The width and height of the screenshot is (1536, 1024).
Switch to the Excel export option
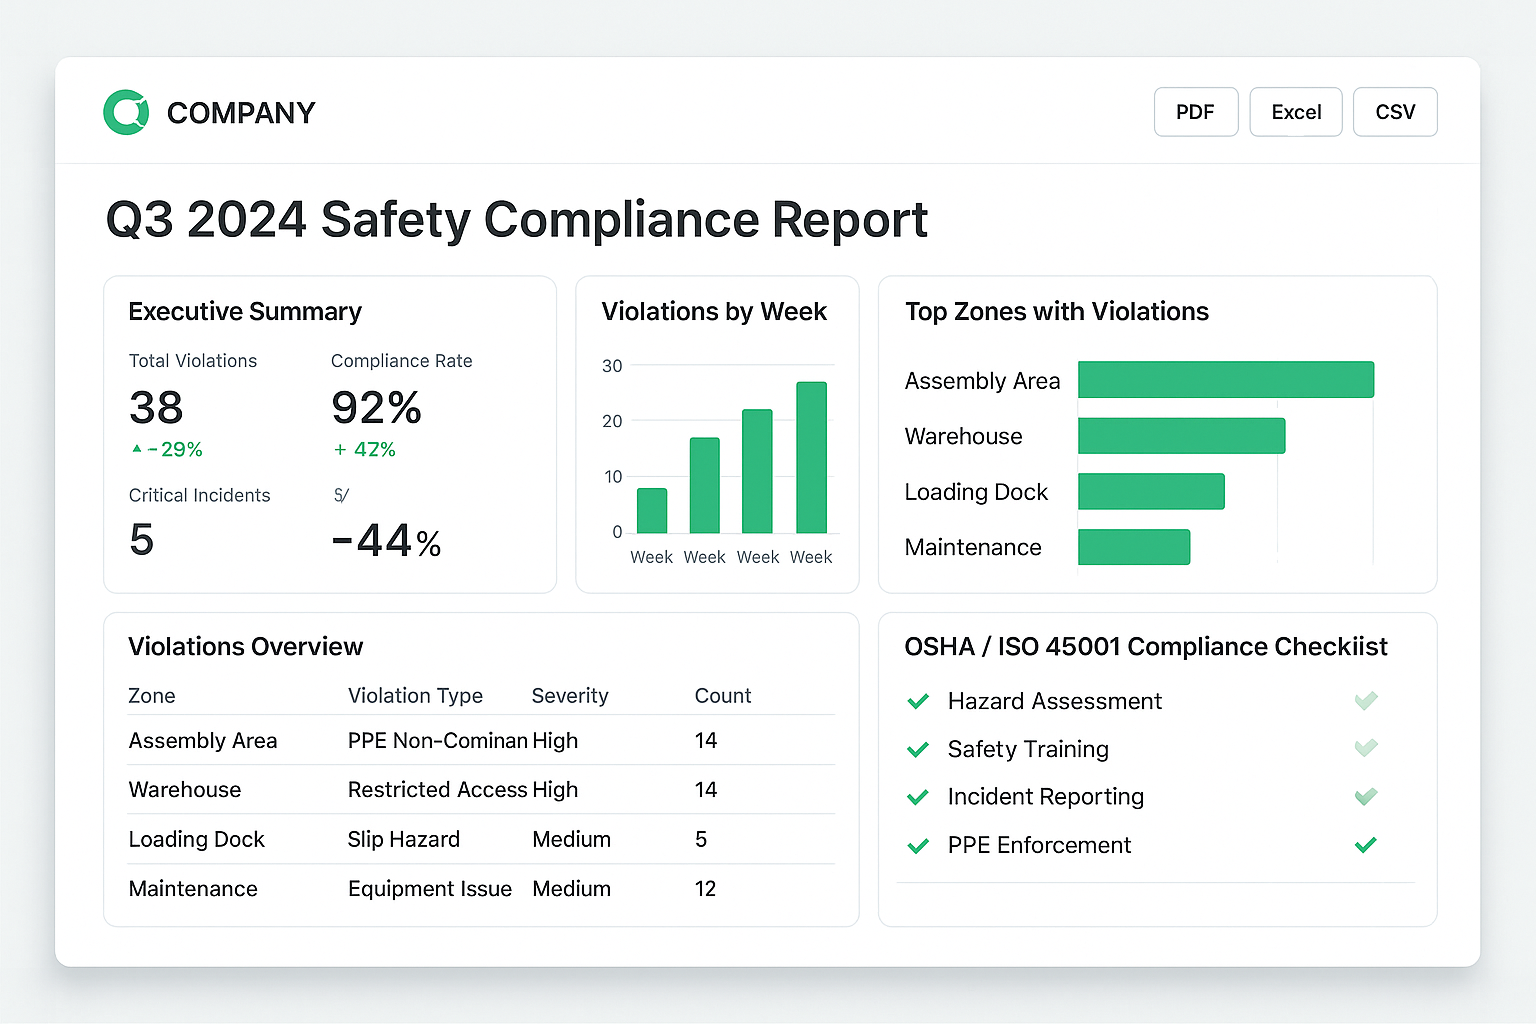pyautogui.click(x=1296, y=112)
